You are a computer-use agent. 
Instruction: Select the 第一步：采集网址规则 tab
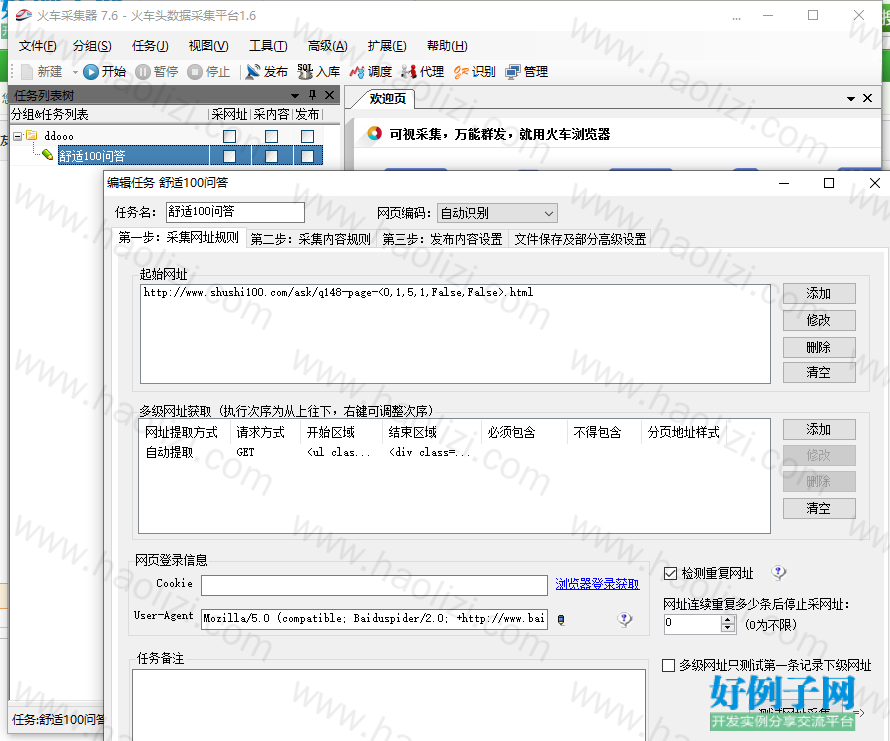(x=179, y=237)
